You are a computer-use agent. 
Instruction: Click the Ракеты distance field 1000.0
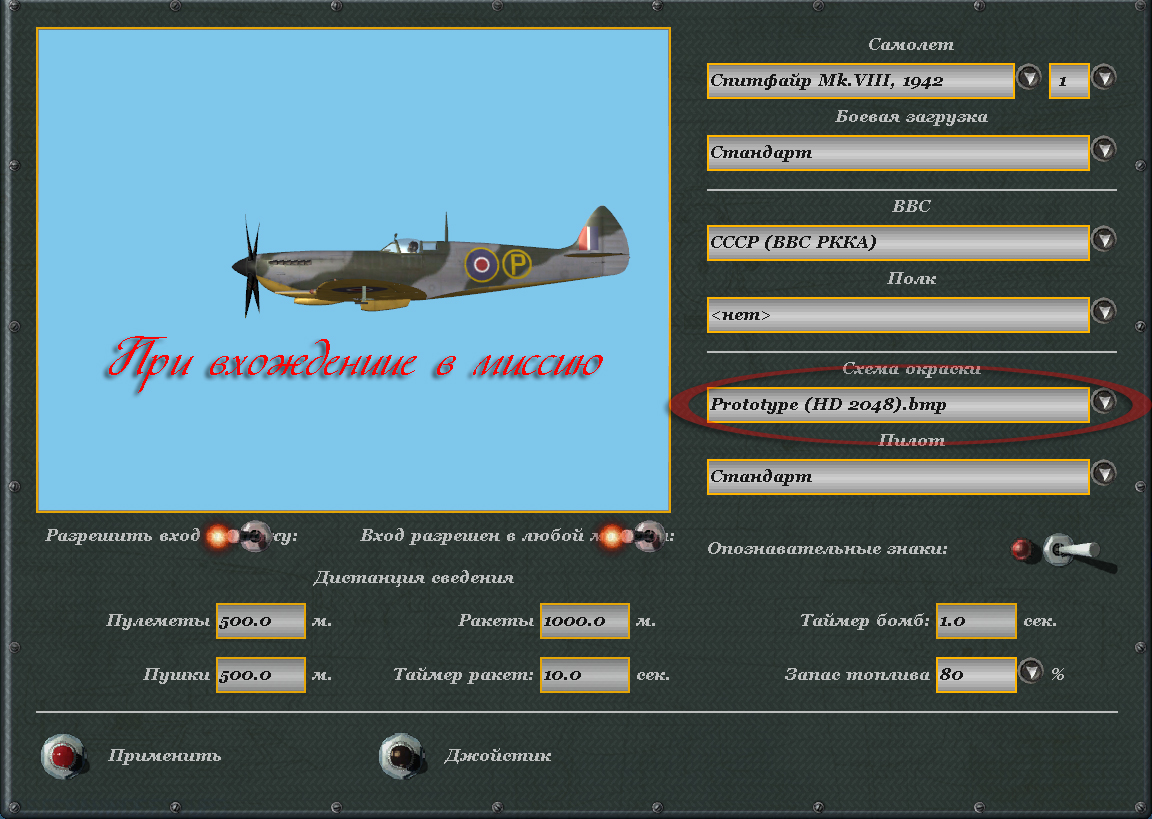[x=584, y=621]
